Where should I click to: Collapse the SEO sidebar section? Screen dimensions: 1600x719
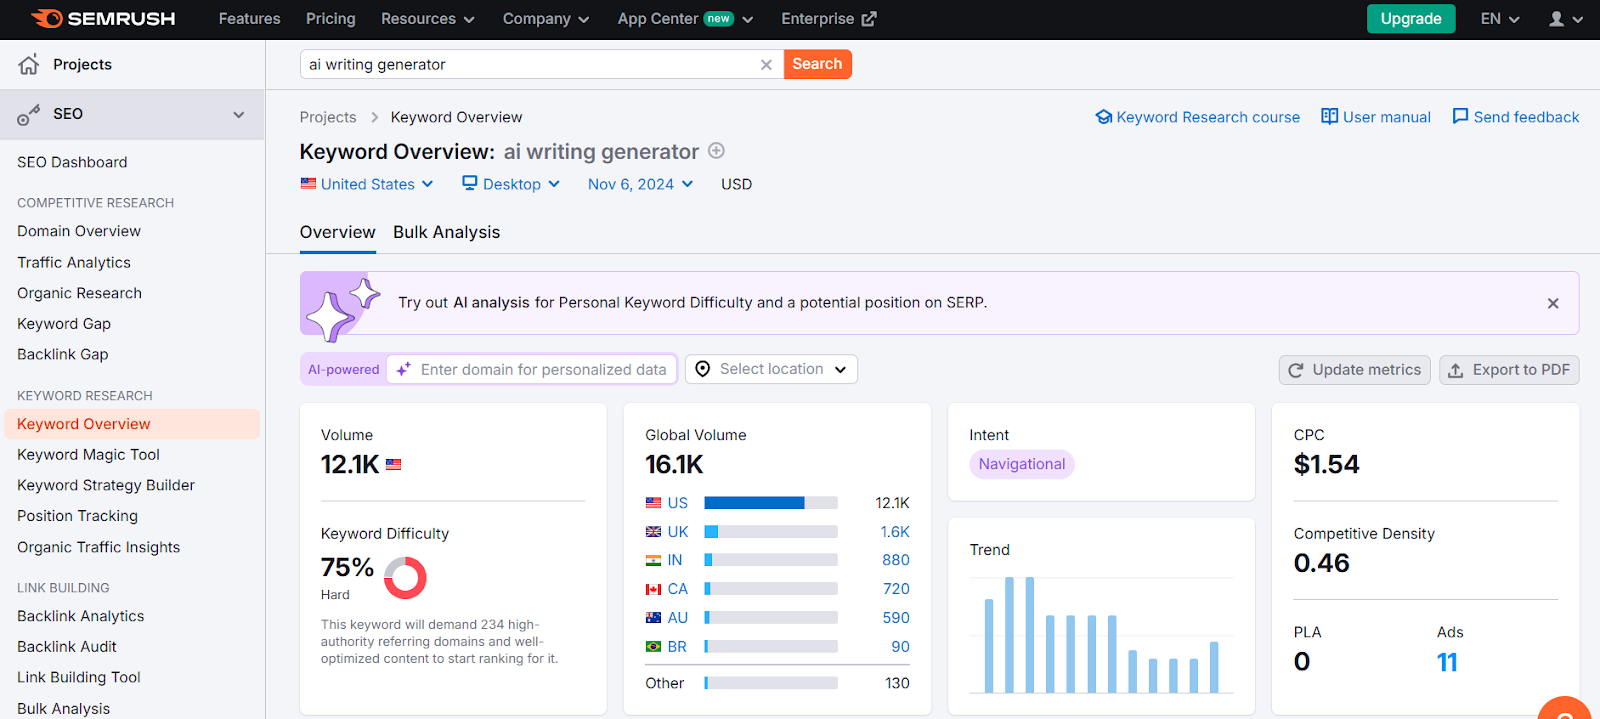click(239, 114)
